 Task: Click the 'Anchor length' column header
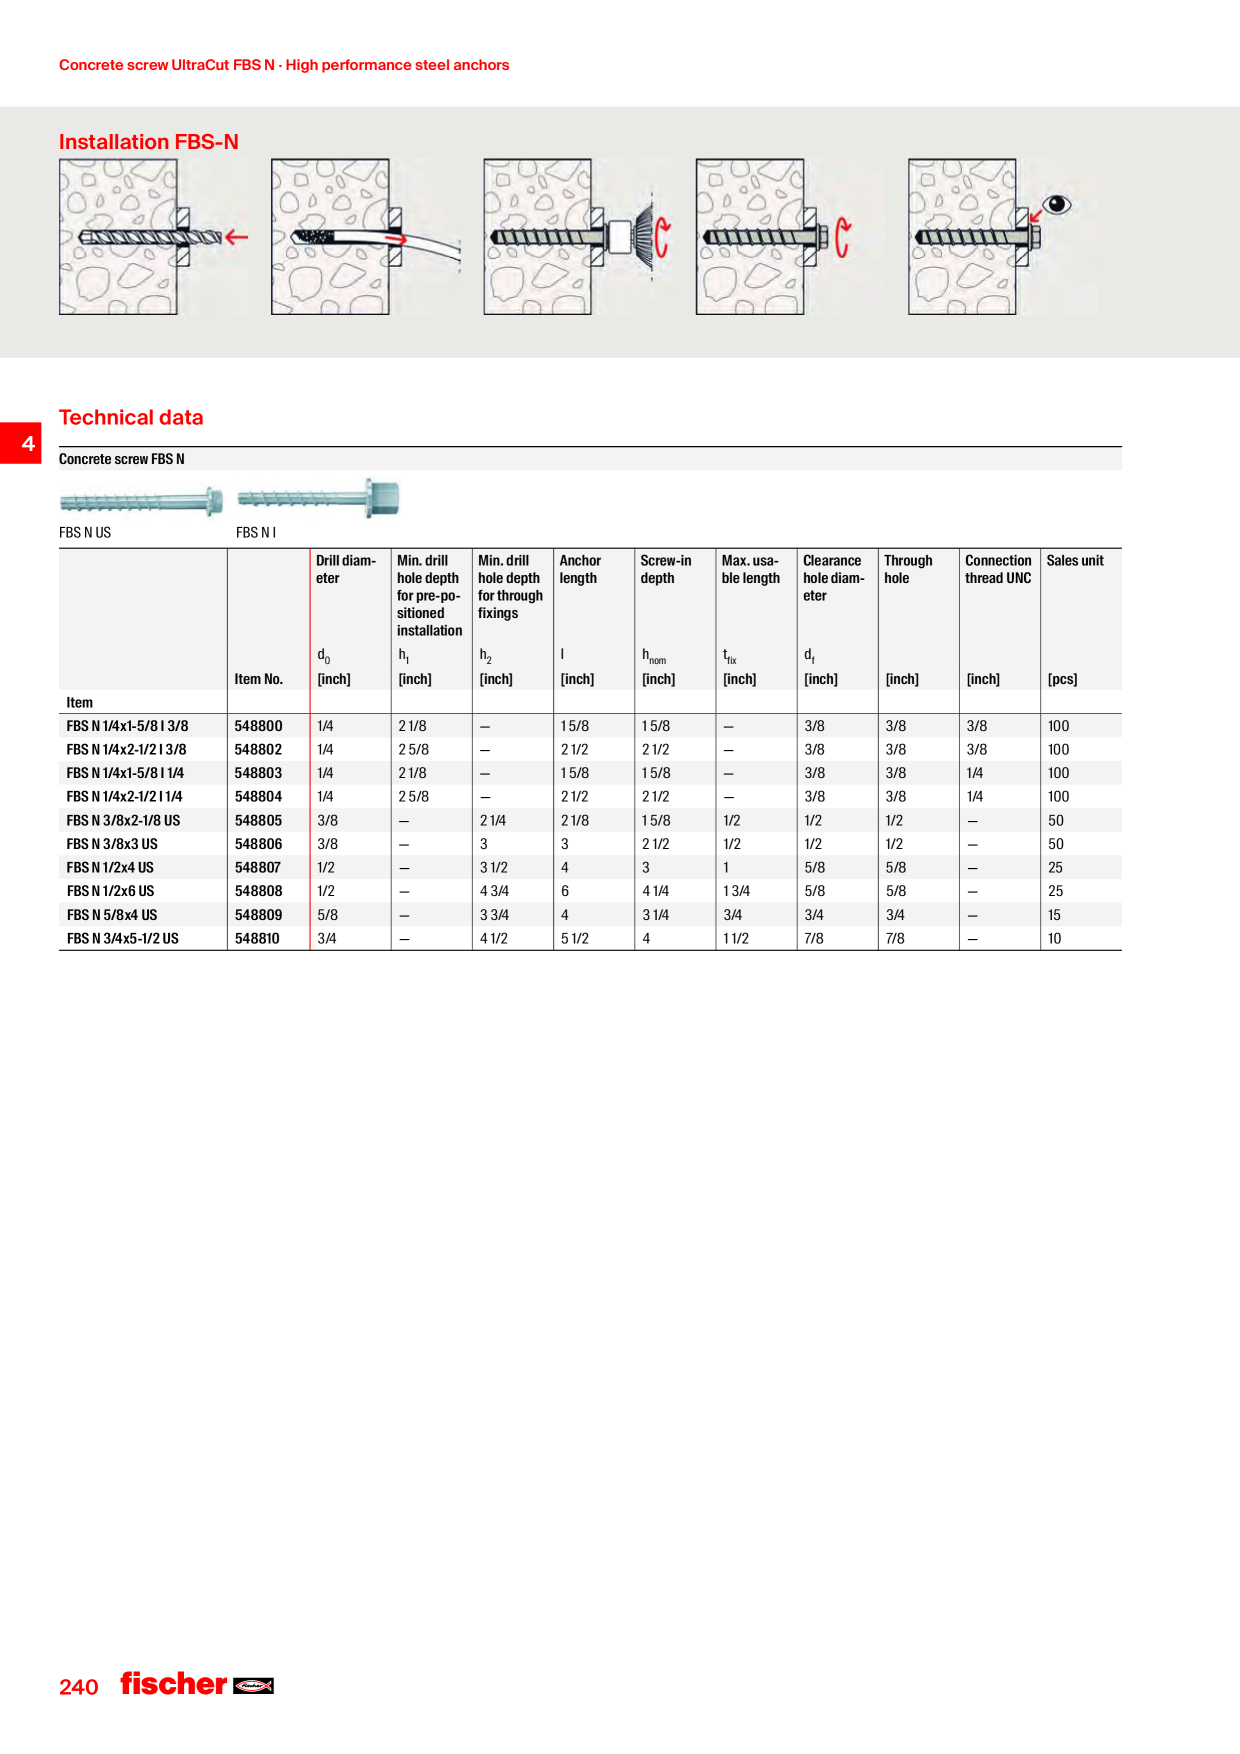[x=580, y=570]
